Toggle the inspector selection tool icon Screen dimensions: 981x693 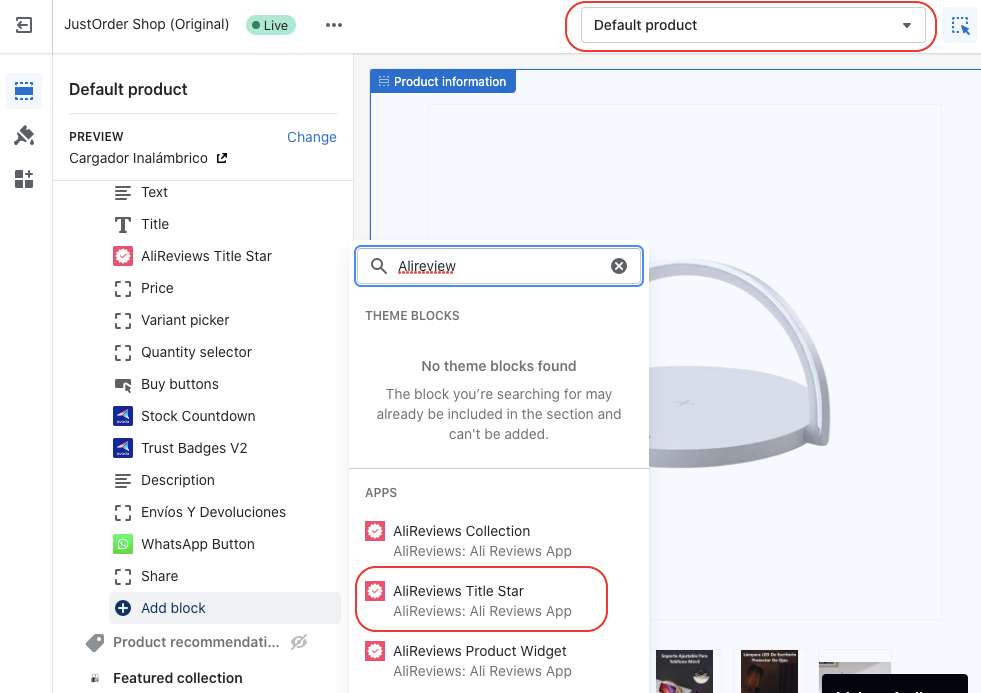click(960, 26)
